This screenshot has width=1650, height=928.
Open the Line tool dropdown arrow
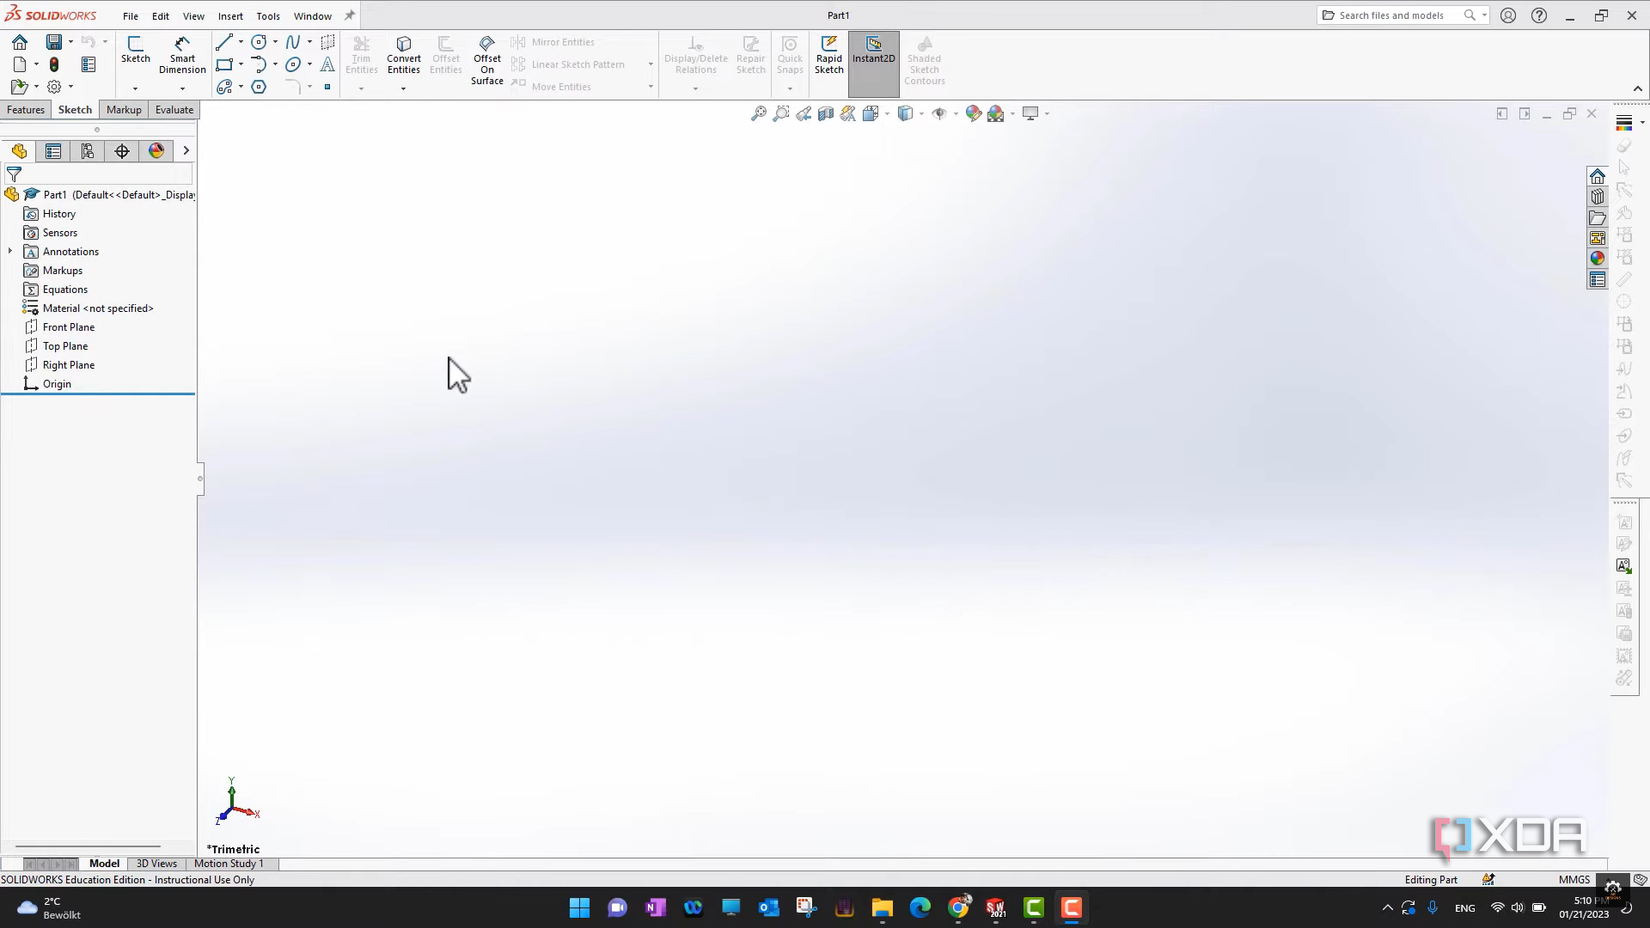pos(241,42)
